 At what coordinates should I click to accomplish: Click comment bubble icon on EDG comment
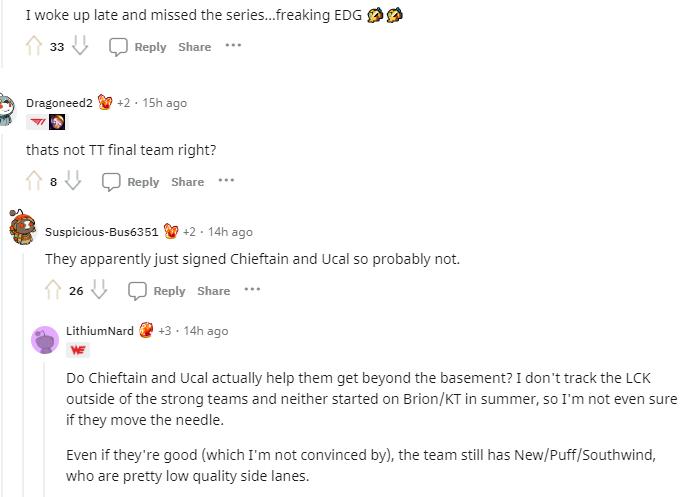click(x=118, y=46)
